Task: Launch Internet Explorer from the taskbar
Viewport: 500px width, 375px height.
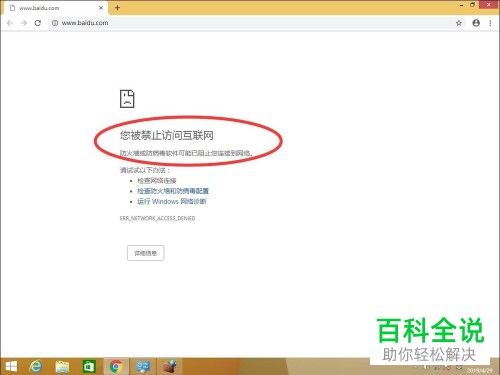Action: 36,367
